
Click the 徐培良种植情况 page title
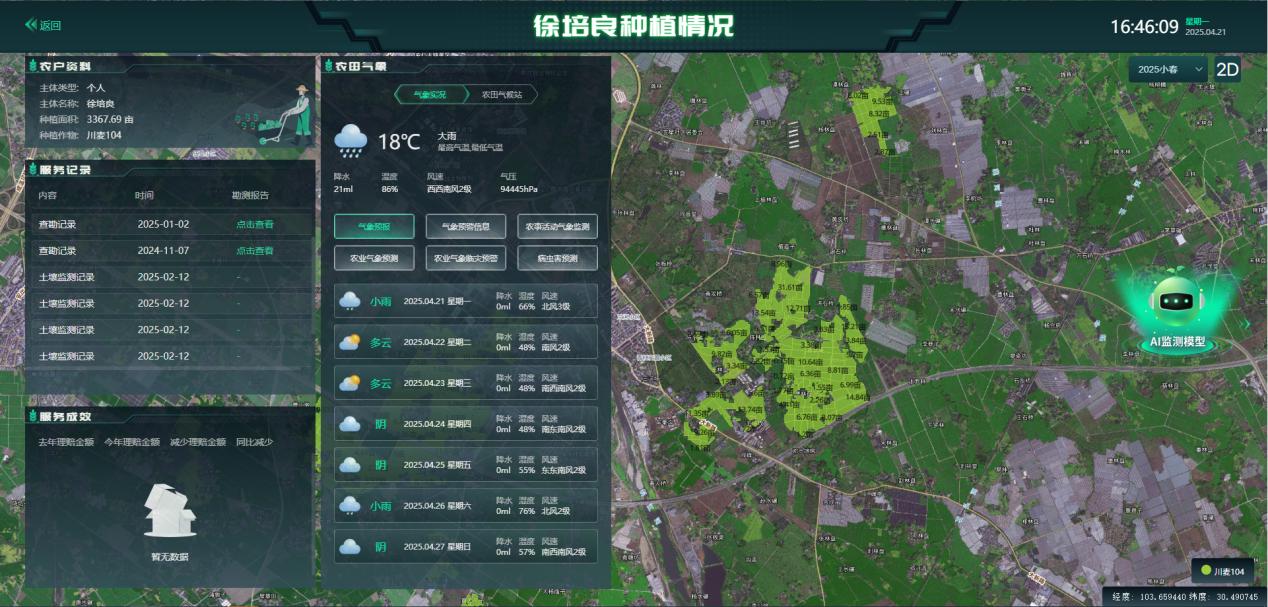click(x=634, y=26)
